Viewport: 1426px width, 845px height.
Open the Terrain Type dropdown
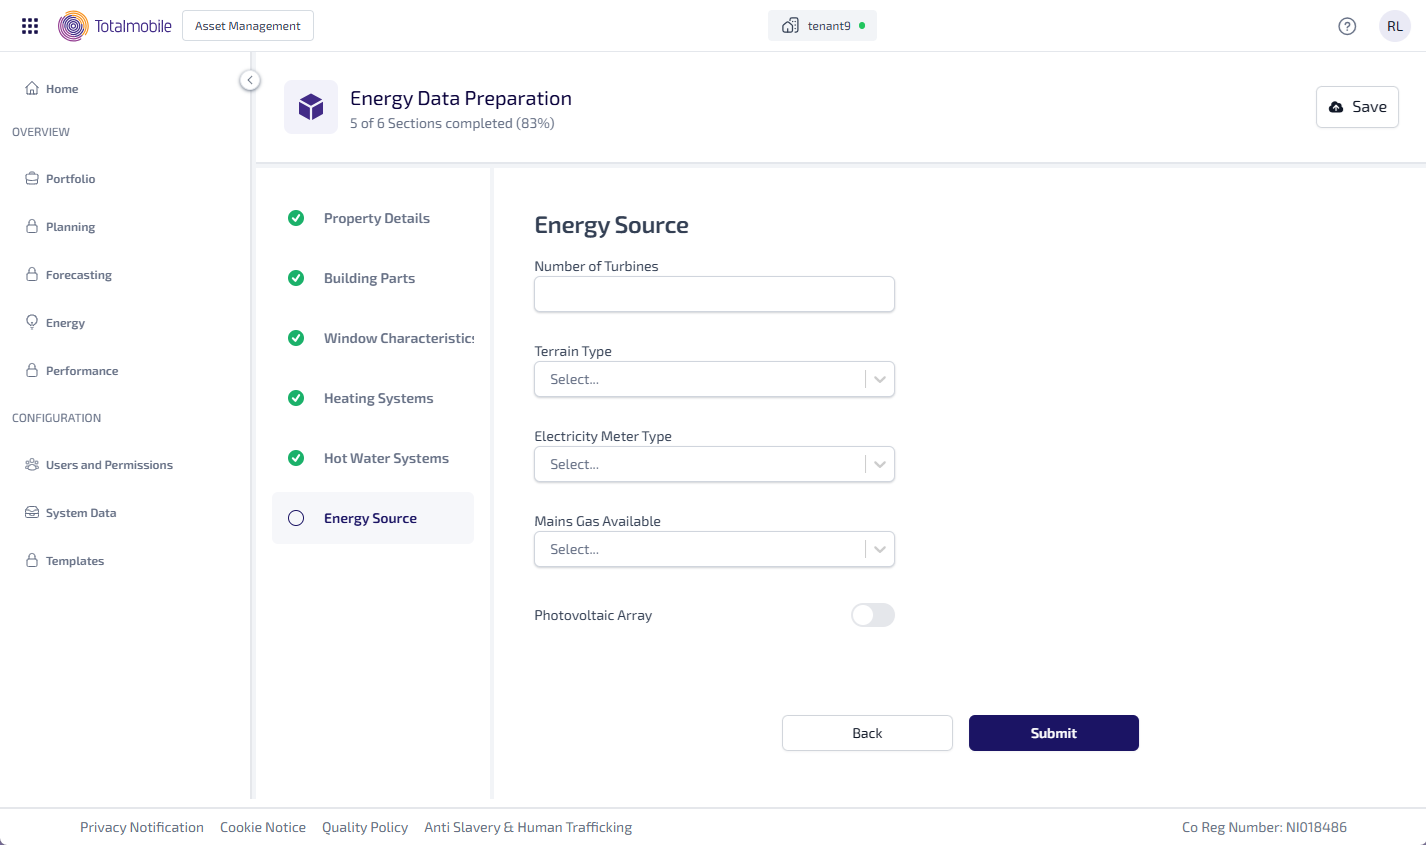714,379
